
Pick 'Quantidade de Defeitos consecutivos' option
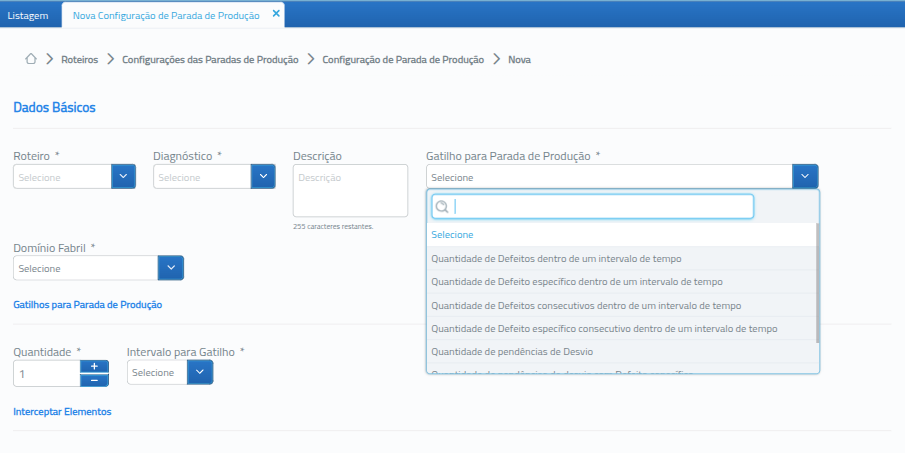[x=585, y=305]
